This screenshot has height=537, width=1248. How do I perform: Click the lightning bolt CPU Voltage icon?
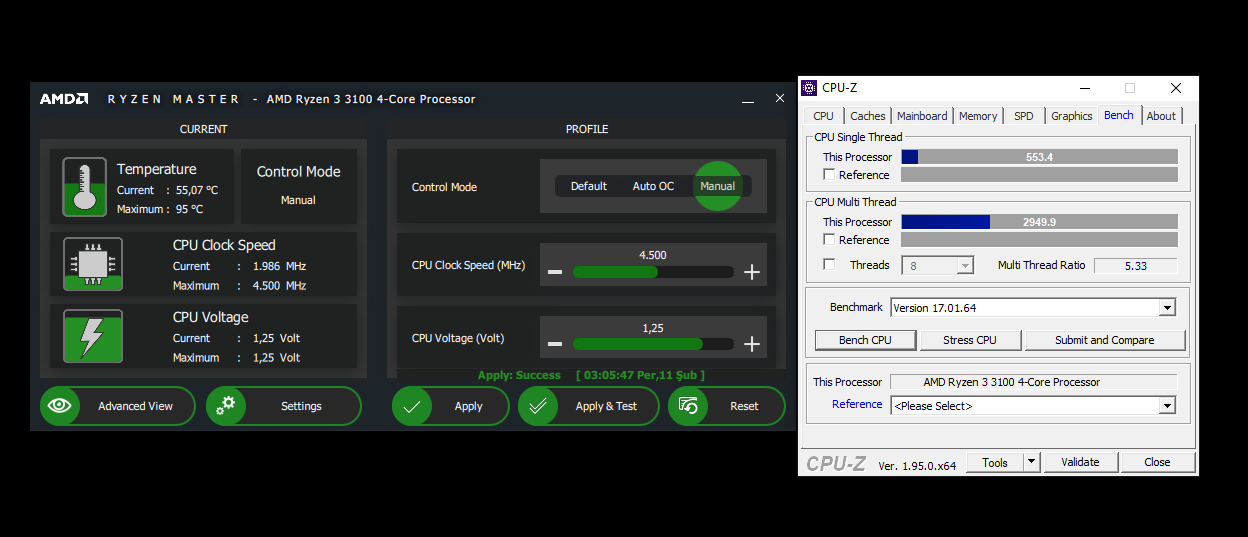pyautogui.click(x=93, y=336)
